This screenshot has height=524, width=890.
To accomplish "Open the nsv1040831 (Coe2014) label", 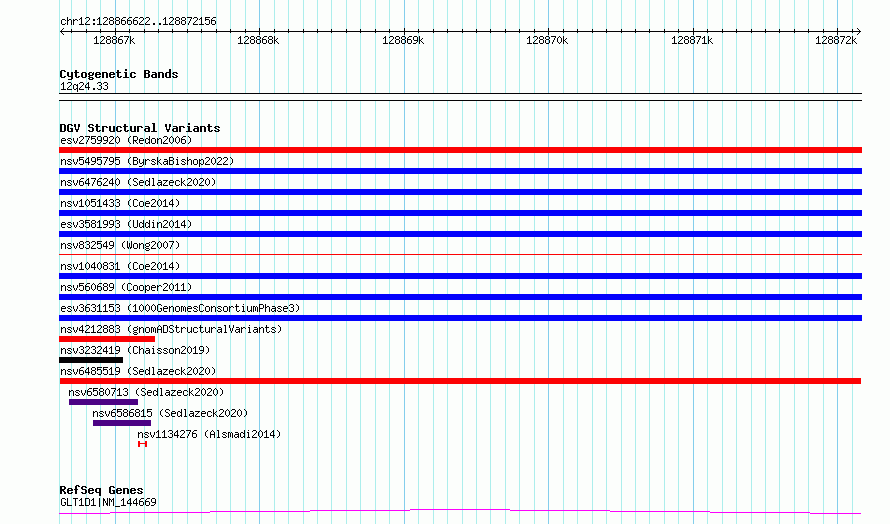I will tap(120, 266).
